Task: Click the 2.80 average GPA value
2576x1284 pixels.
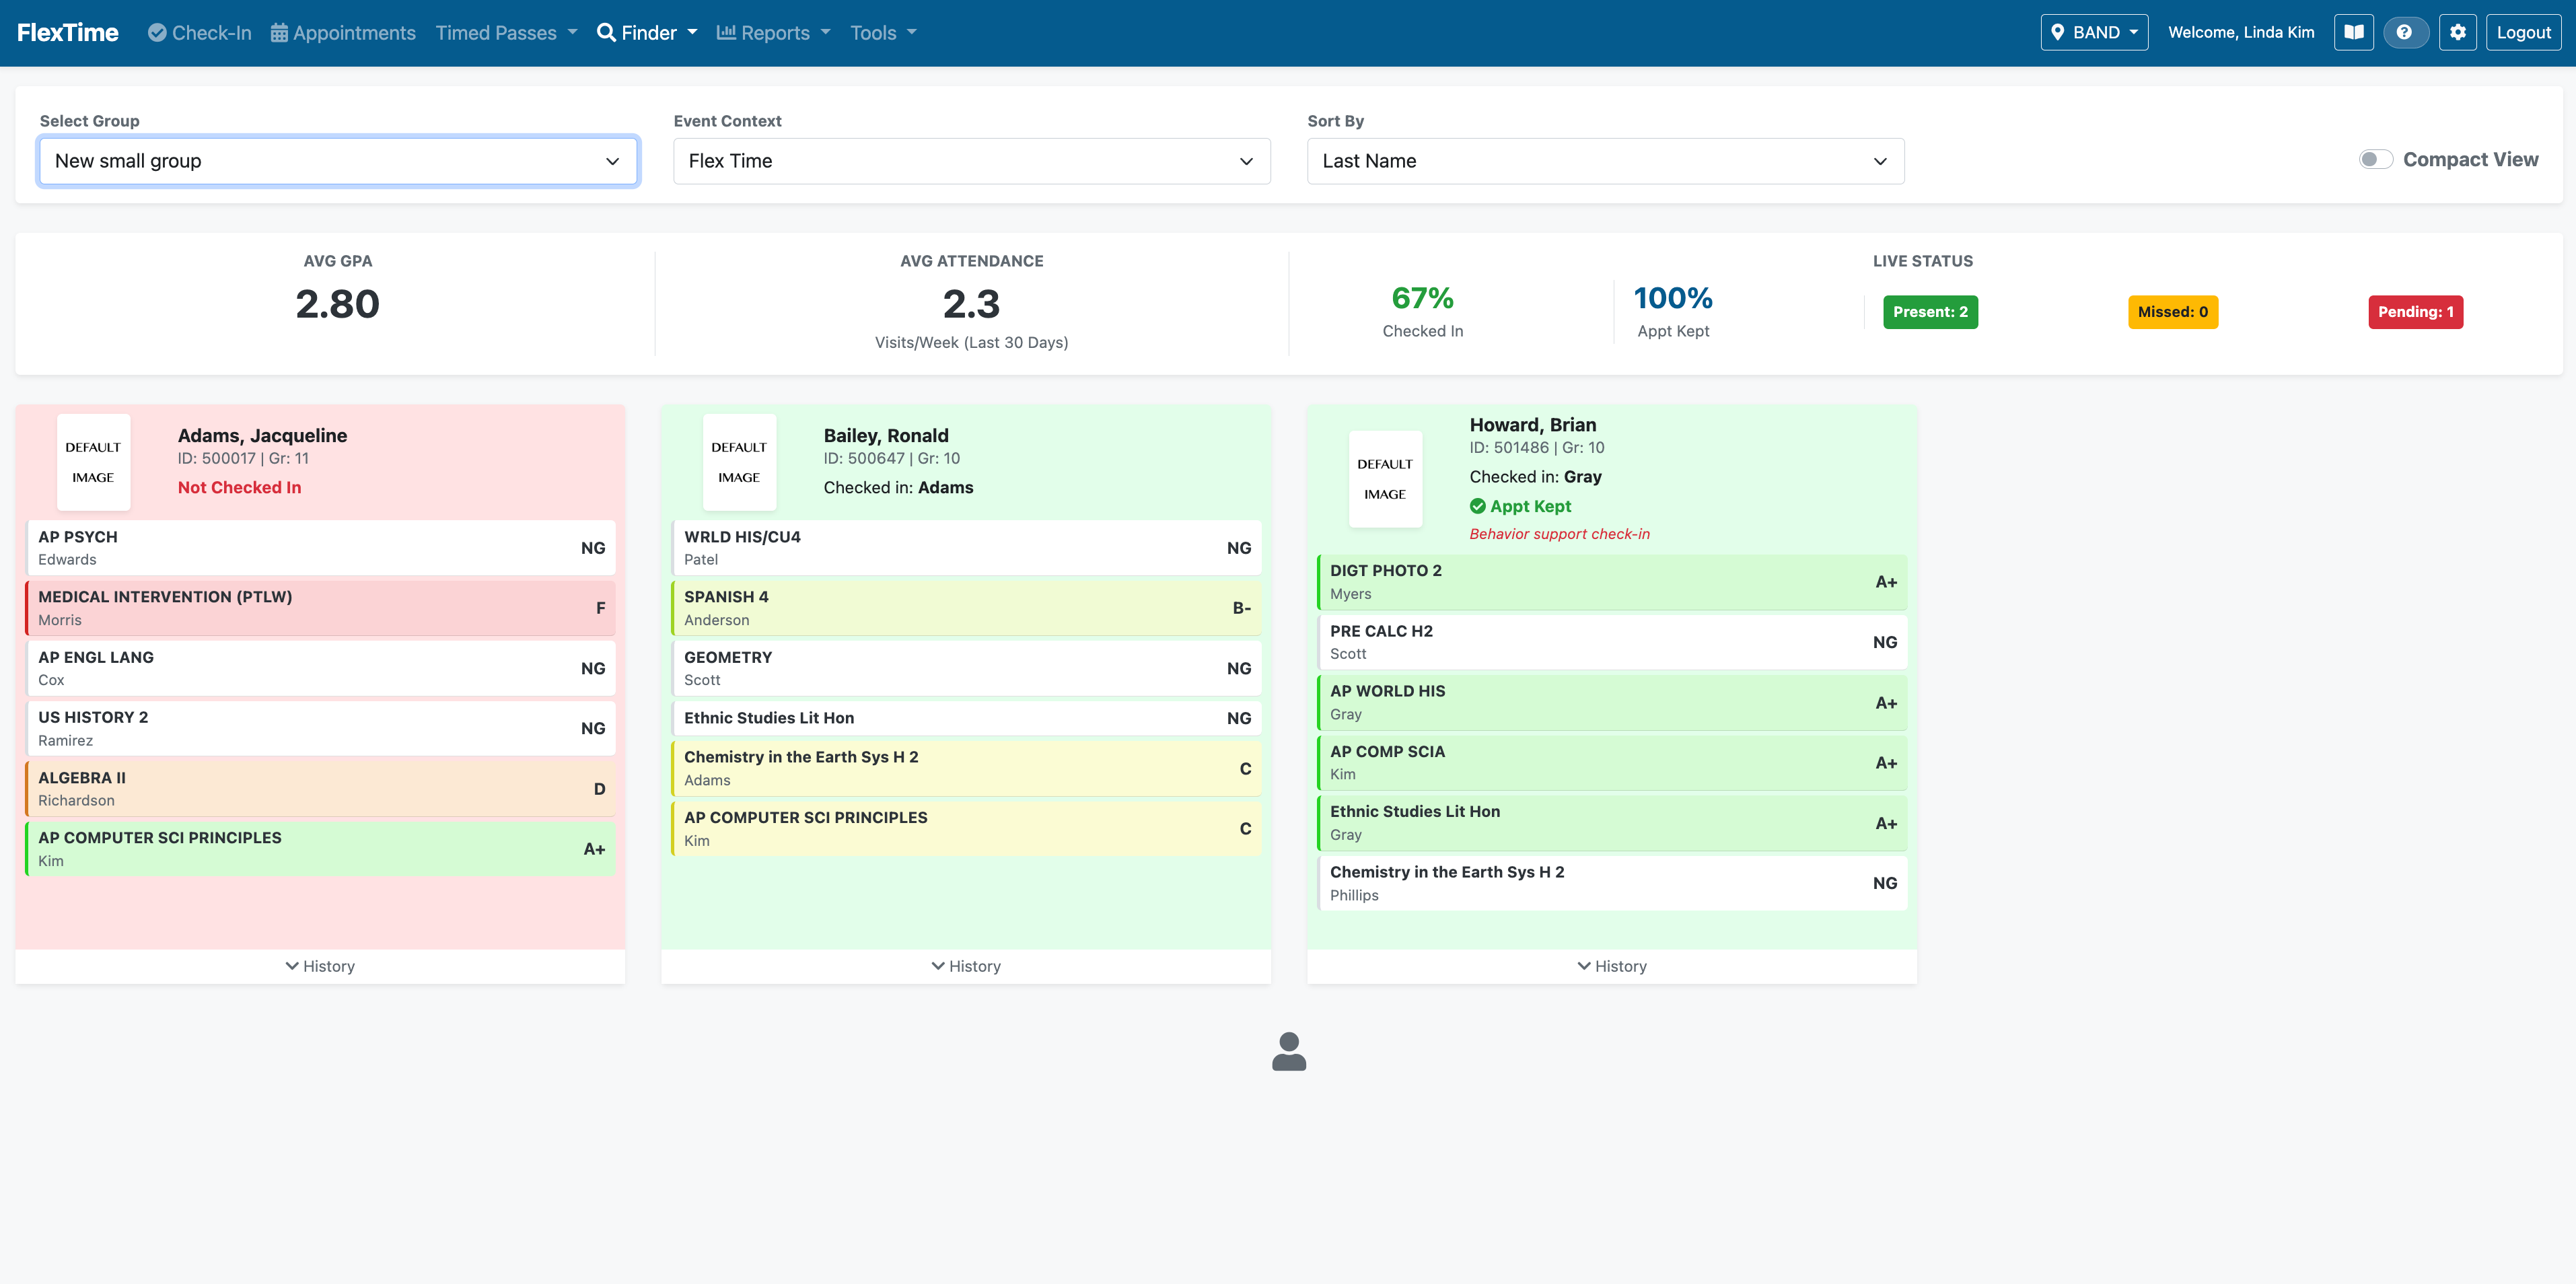Action: [338, 304]
